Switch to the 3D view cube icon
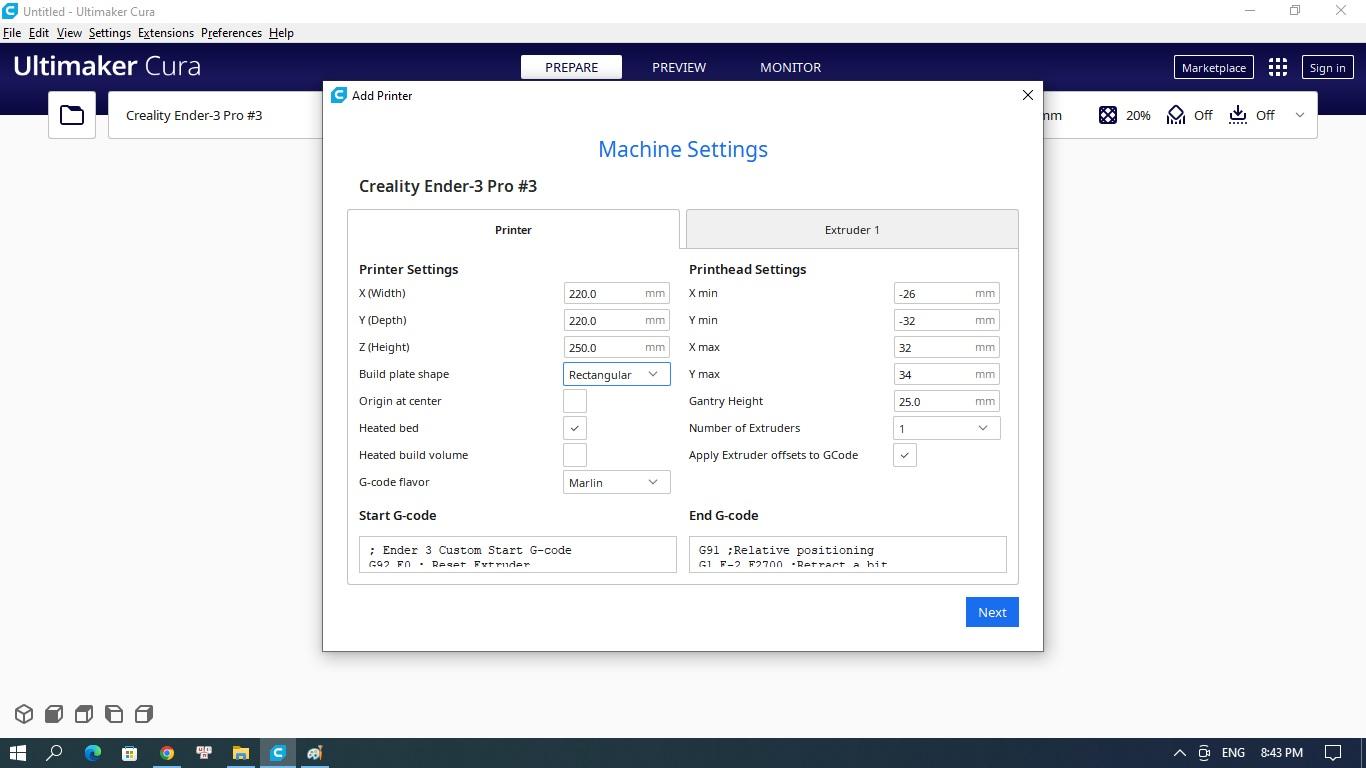This screenshot has height=768, width=1366. click(24, 714)
